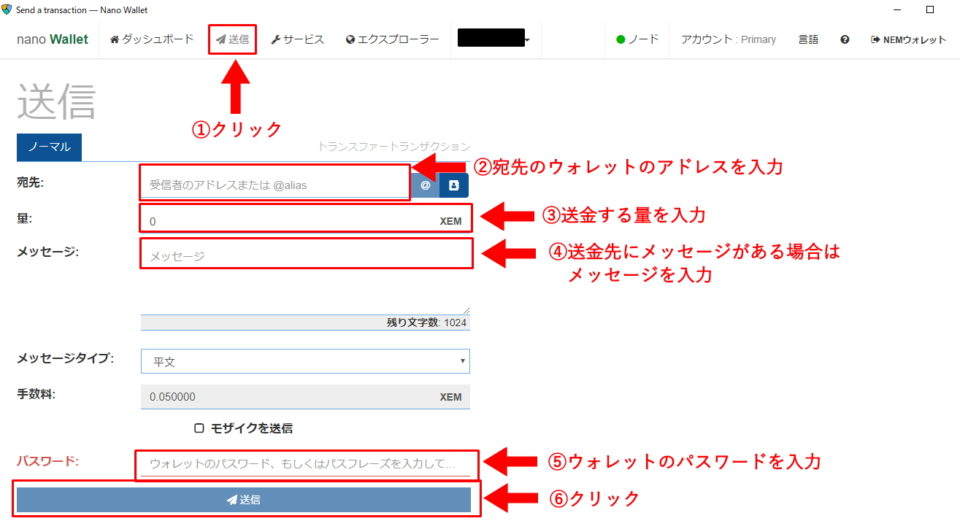Image resolution: width=960 pixels, height=521 pixels.
Task: Click the message area corner grip handle
Action: (x=466, y=310)
